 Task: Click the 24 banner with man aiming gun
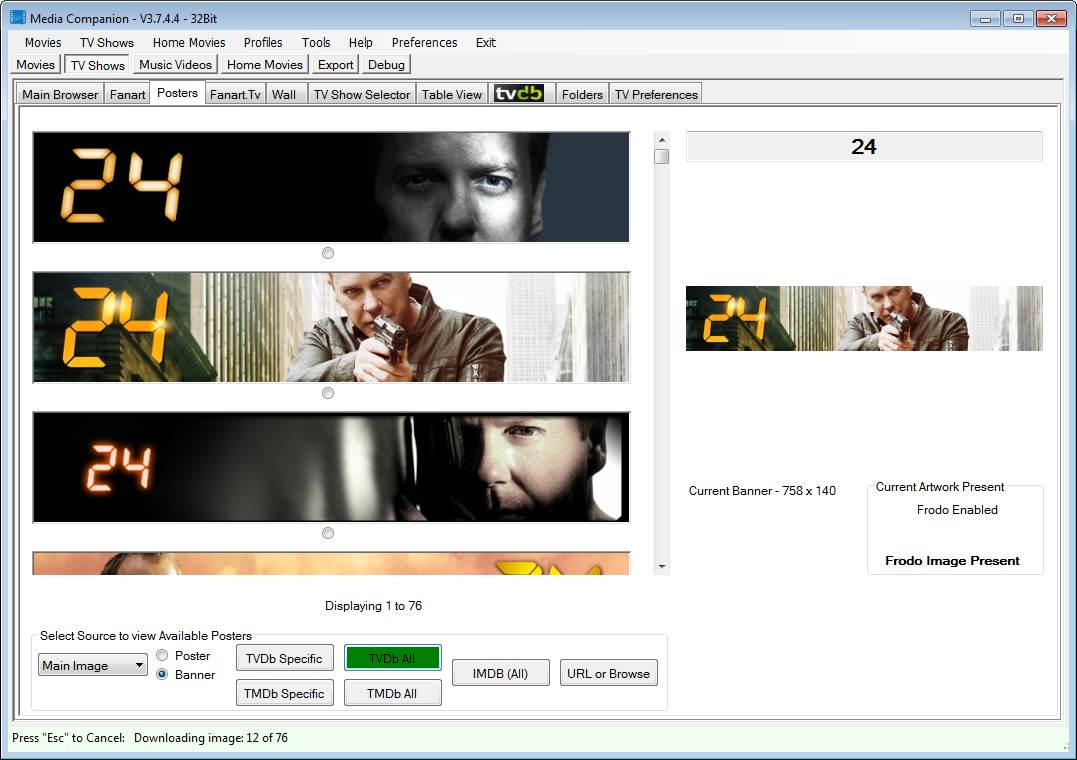point(331,327)
